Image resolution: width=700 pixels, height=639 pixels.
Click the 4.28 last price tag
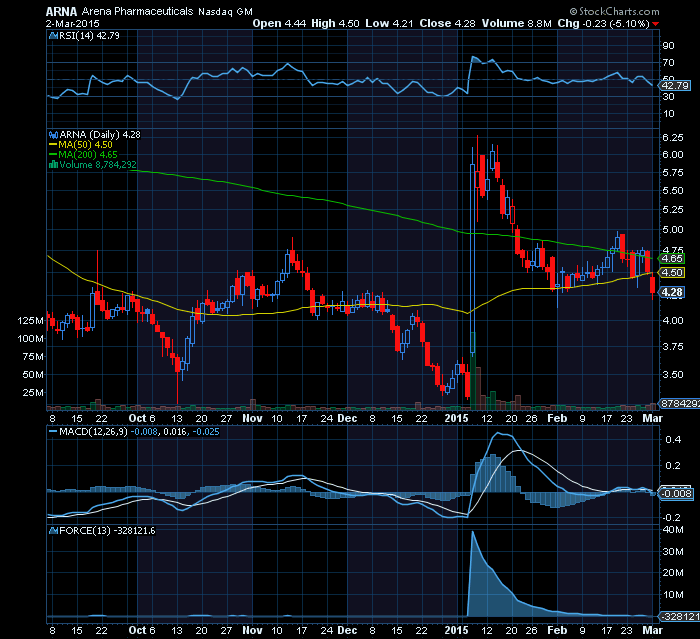click(671, 292)
